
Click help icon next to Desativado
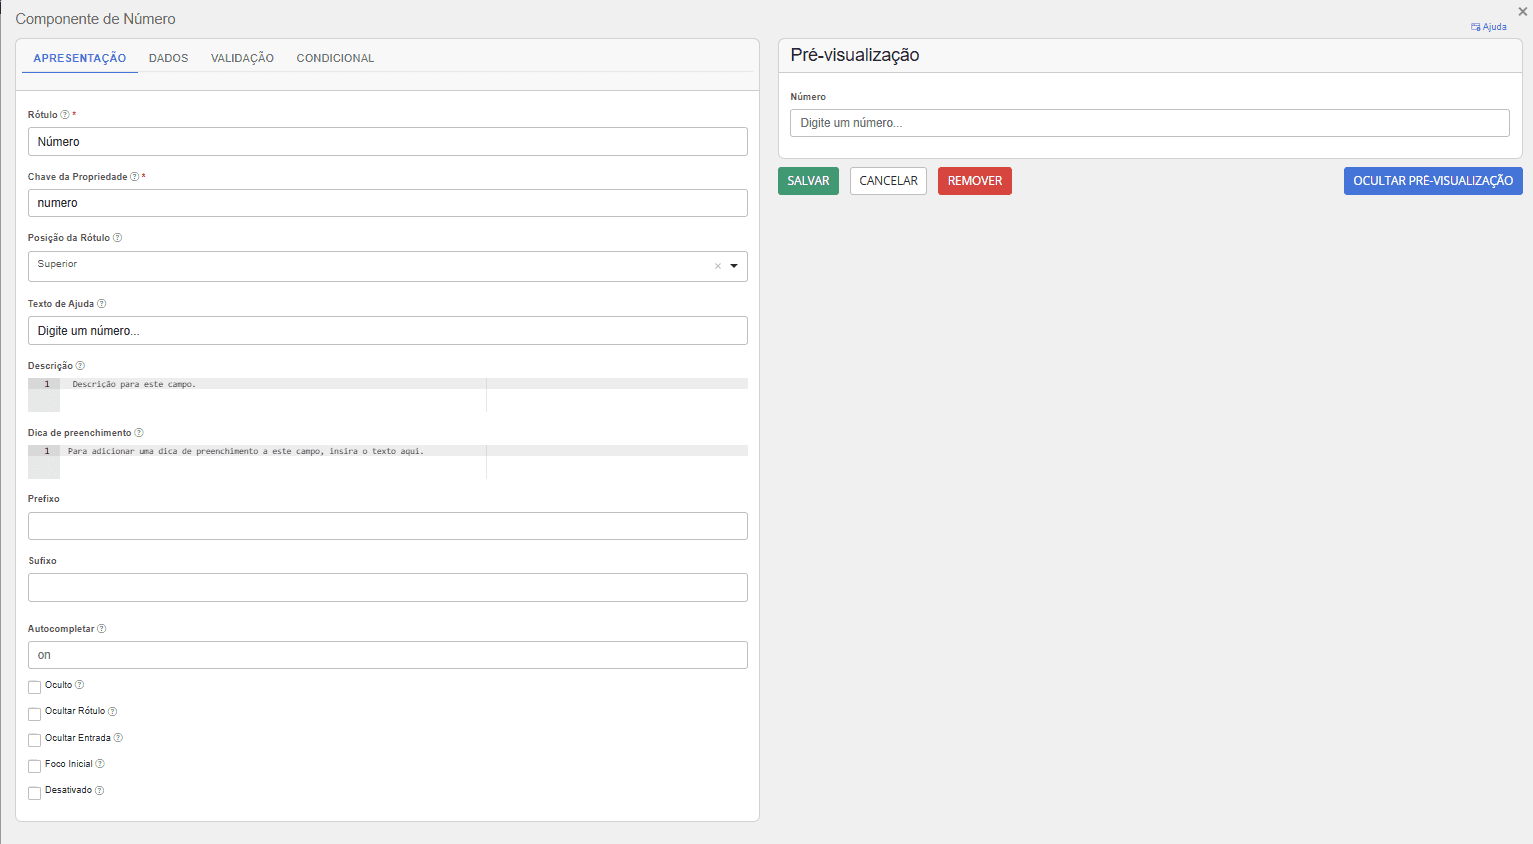click(99, 790)
